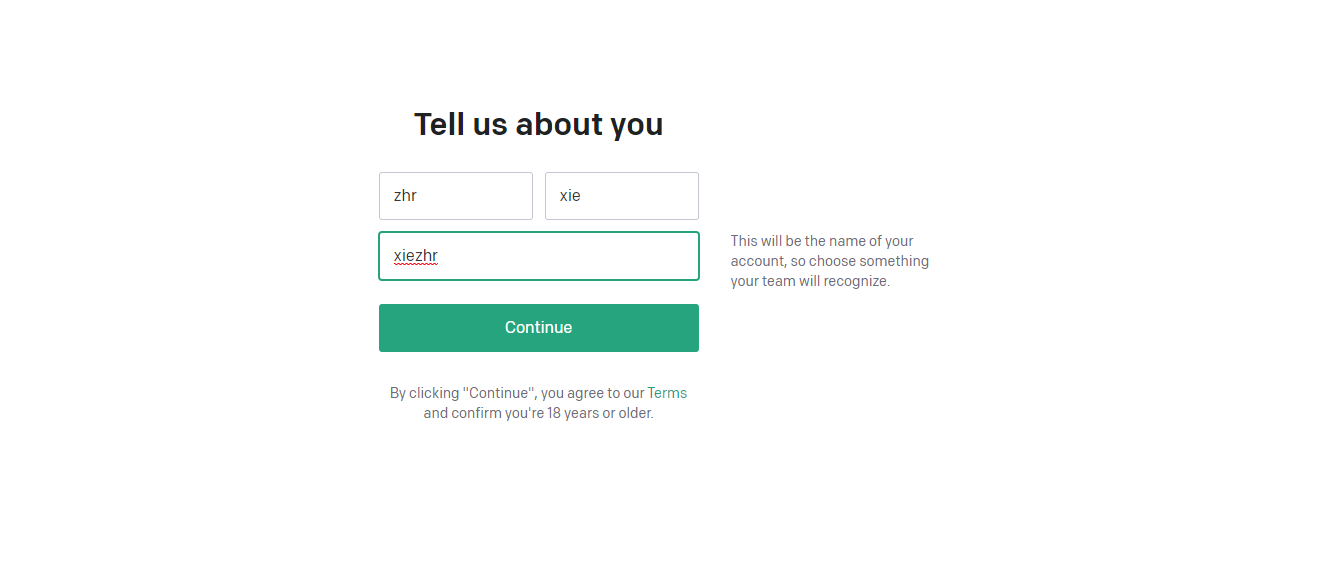Click "you agree to our" text before Terms
The width and height of the screenshot is (1342, 563).
pyautogui.click(x=592, y=393)
